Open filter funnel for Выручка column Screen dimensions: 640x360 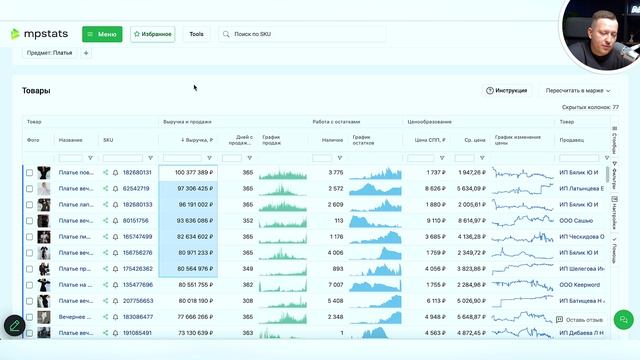pyautogui.click(x=209, y=158)
